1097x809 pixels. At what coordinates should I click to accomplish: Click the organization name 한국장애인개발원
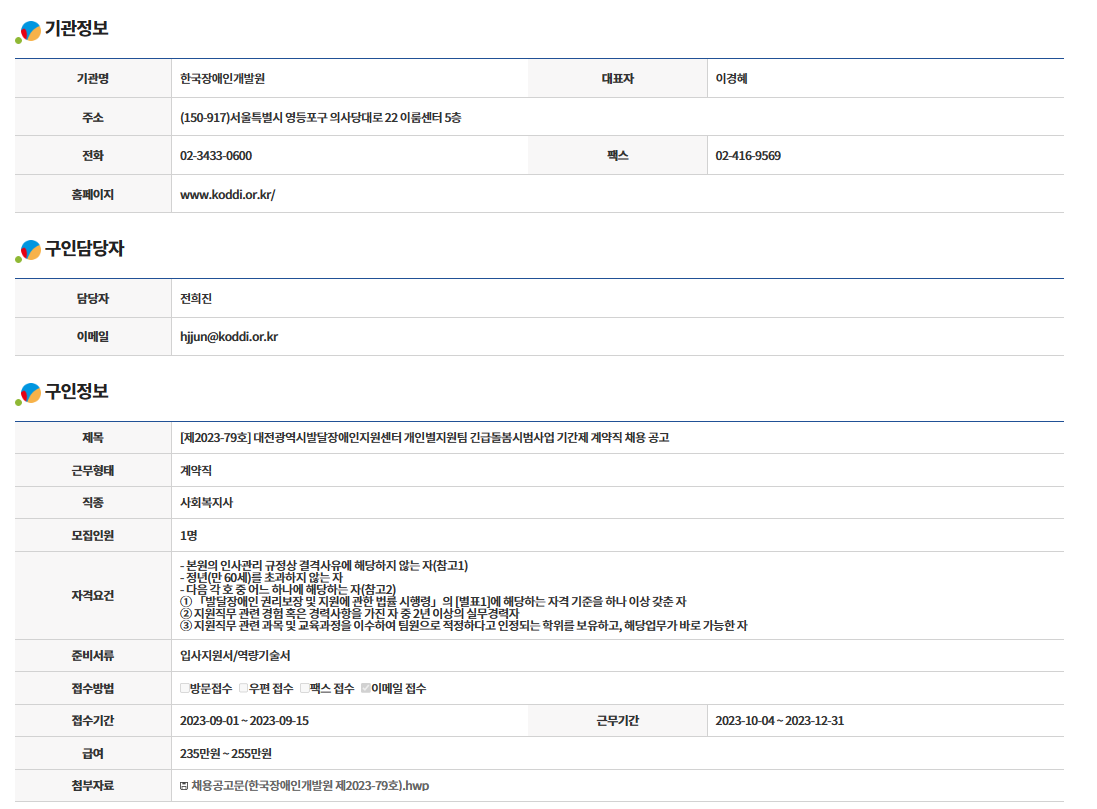(222, 78)
